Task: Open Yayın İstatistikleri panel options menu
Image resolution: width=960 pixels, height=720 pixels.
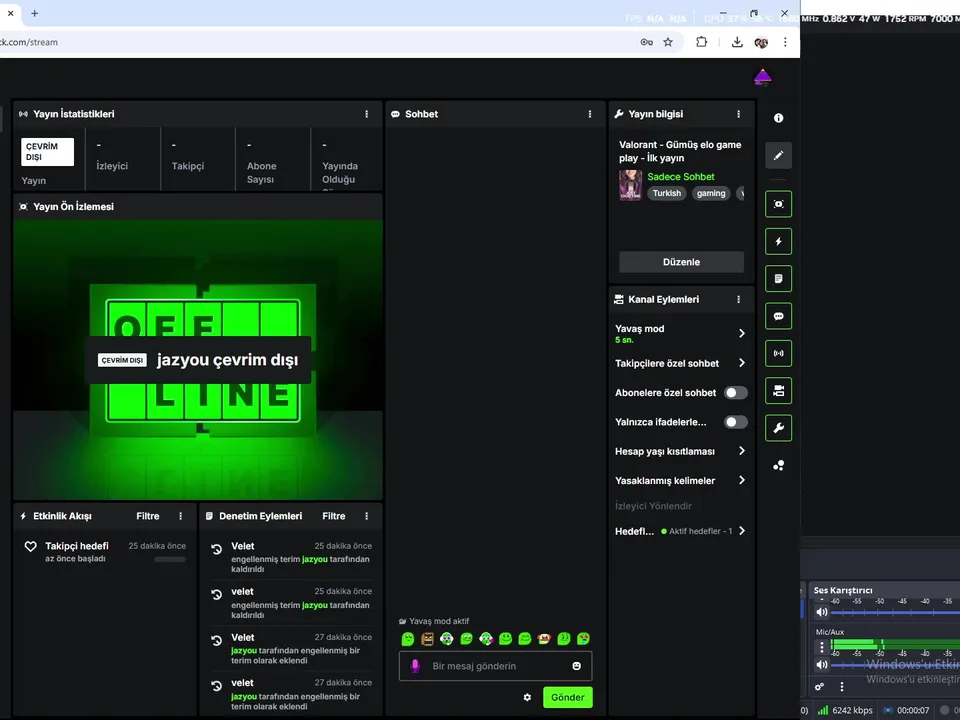Action: click(x=367, y=114)
